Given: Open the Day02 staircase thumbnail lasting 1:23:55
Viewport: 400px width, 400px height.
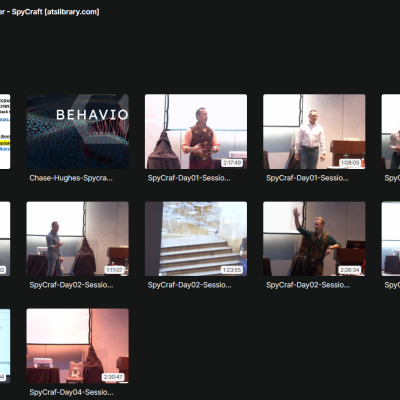Looking at the screenshot, I should click(x=196, y=239).
